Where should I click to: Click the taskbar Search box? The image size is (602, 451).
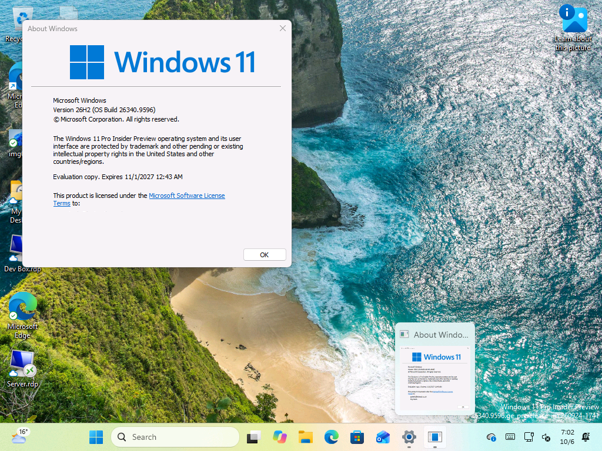[x=175, y=437]
